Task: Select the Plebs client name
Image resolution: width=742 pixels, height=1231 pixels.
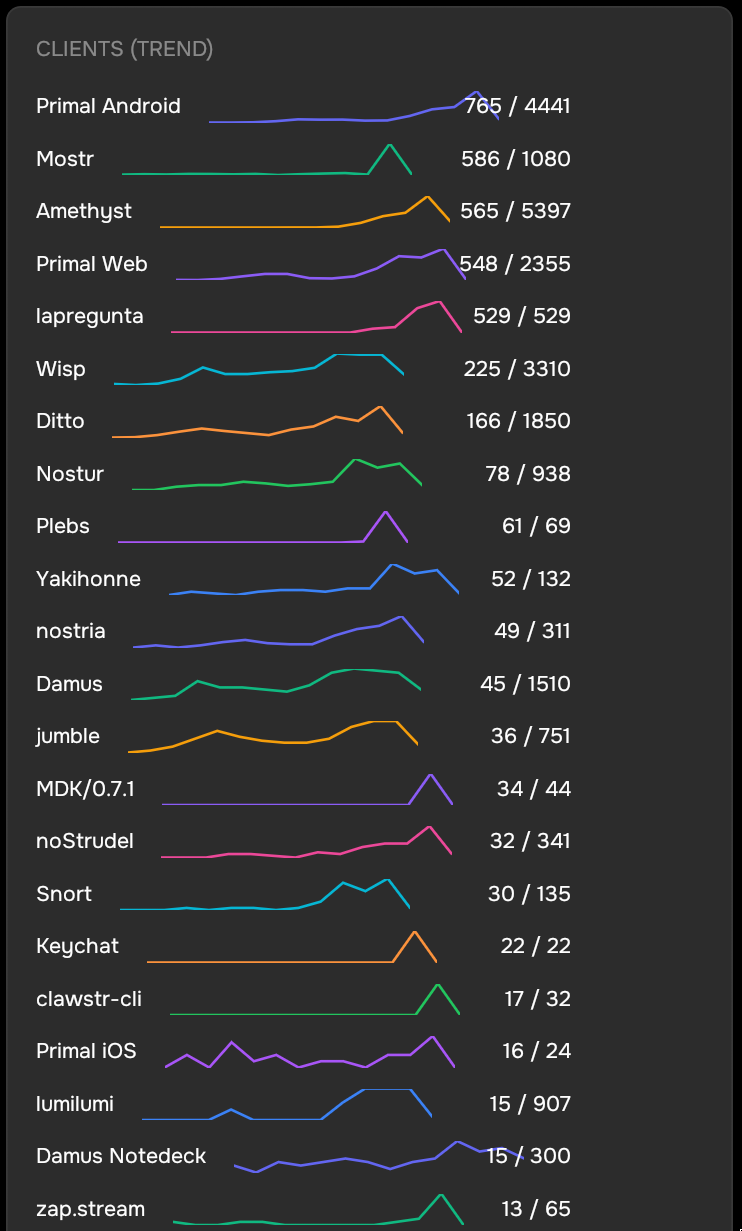Action: [63, 526]
